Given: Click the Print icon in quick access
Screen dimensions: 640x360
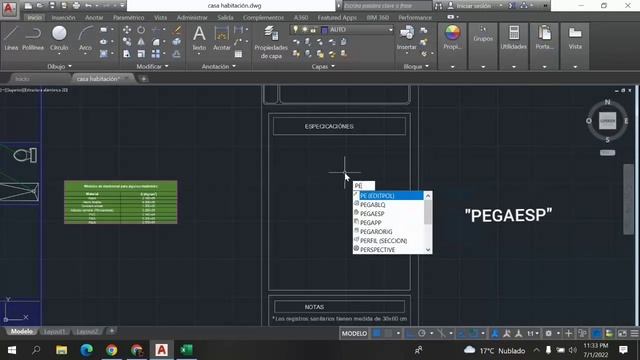Looking at the screenshot, I should pos(76,5).
